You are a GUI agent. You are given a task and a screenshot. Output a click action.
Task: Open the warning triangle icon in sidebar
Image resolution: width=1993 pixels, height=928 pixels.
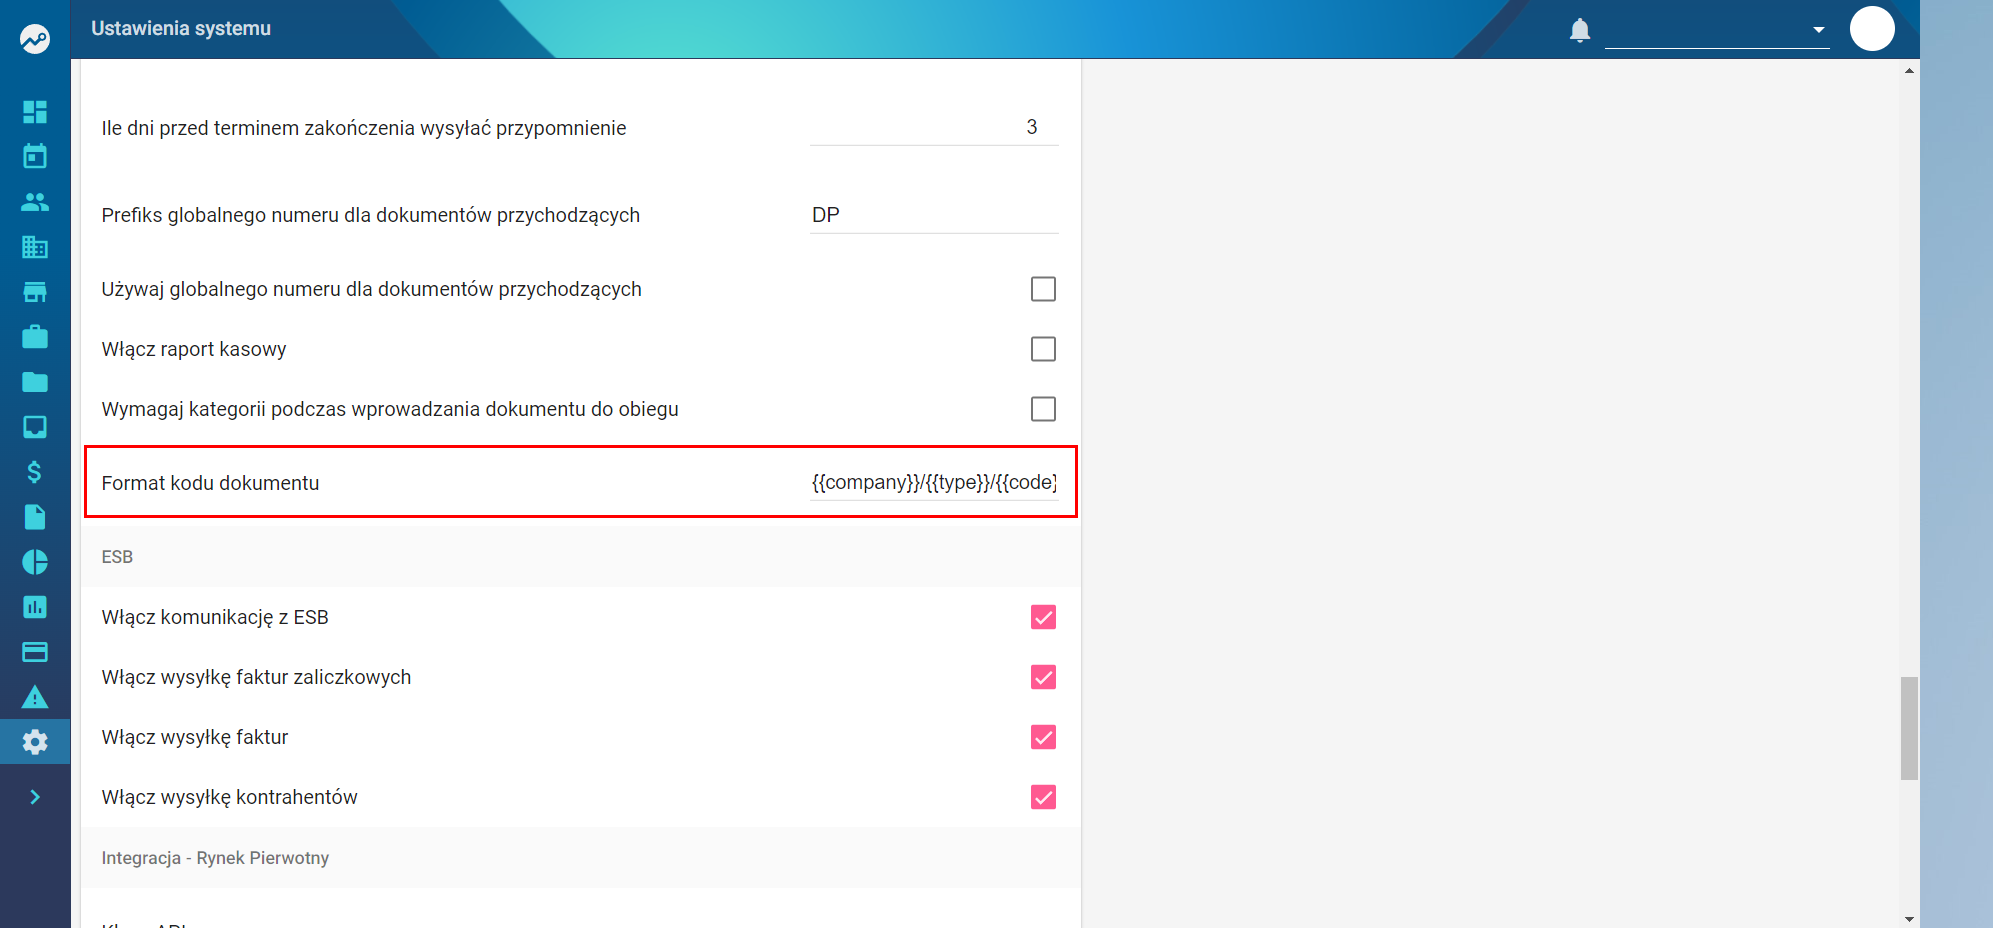pos(35,696)
